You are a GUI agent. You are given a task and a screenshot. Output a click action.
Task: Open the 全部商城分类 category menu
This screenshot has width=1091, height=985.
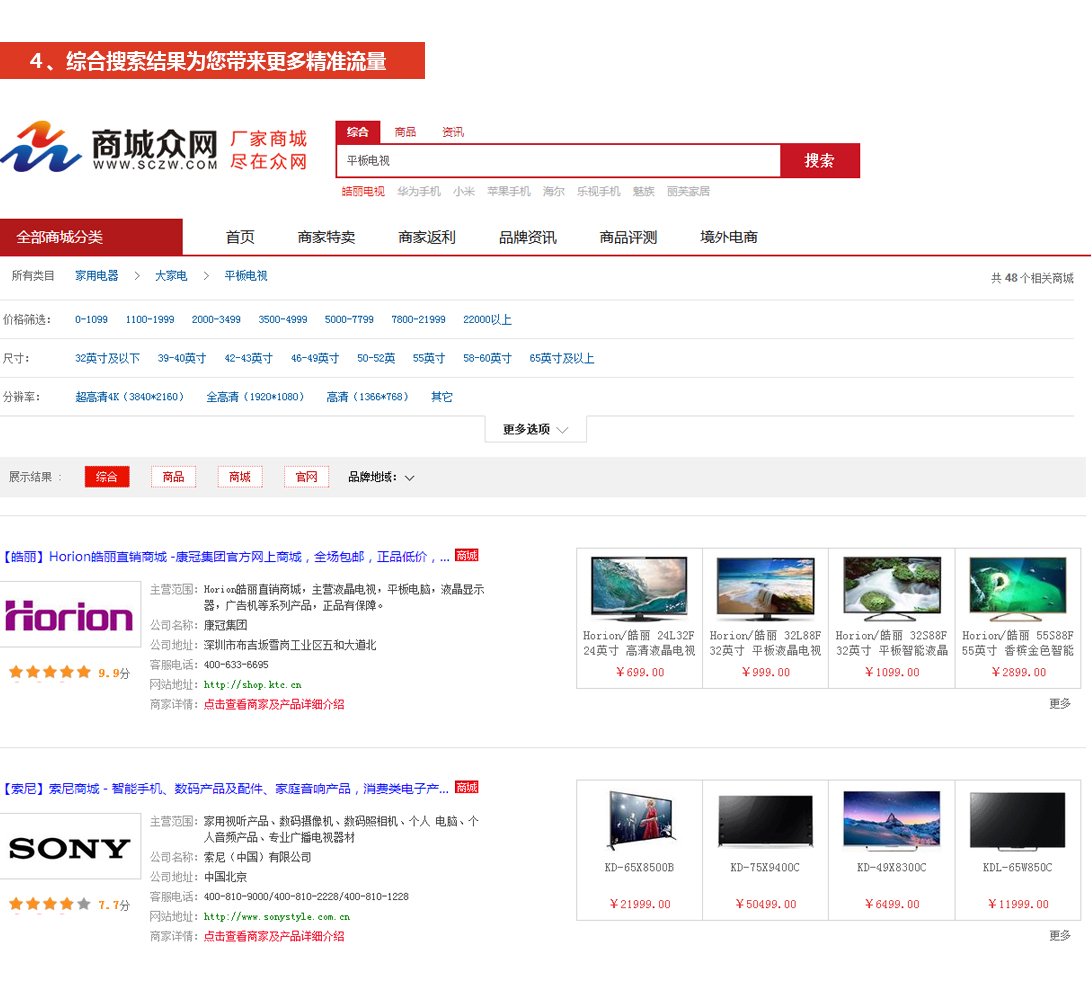pyautogui.click(x=91, y=237)
